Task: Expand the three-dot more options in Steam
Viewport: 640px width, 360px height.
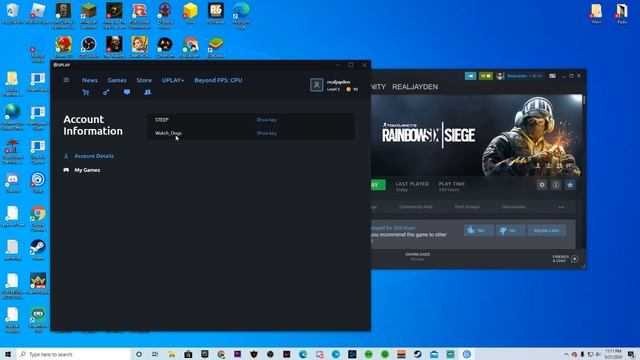Action: (x=561, y=207)
